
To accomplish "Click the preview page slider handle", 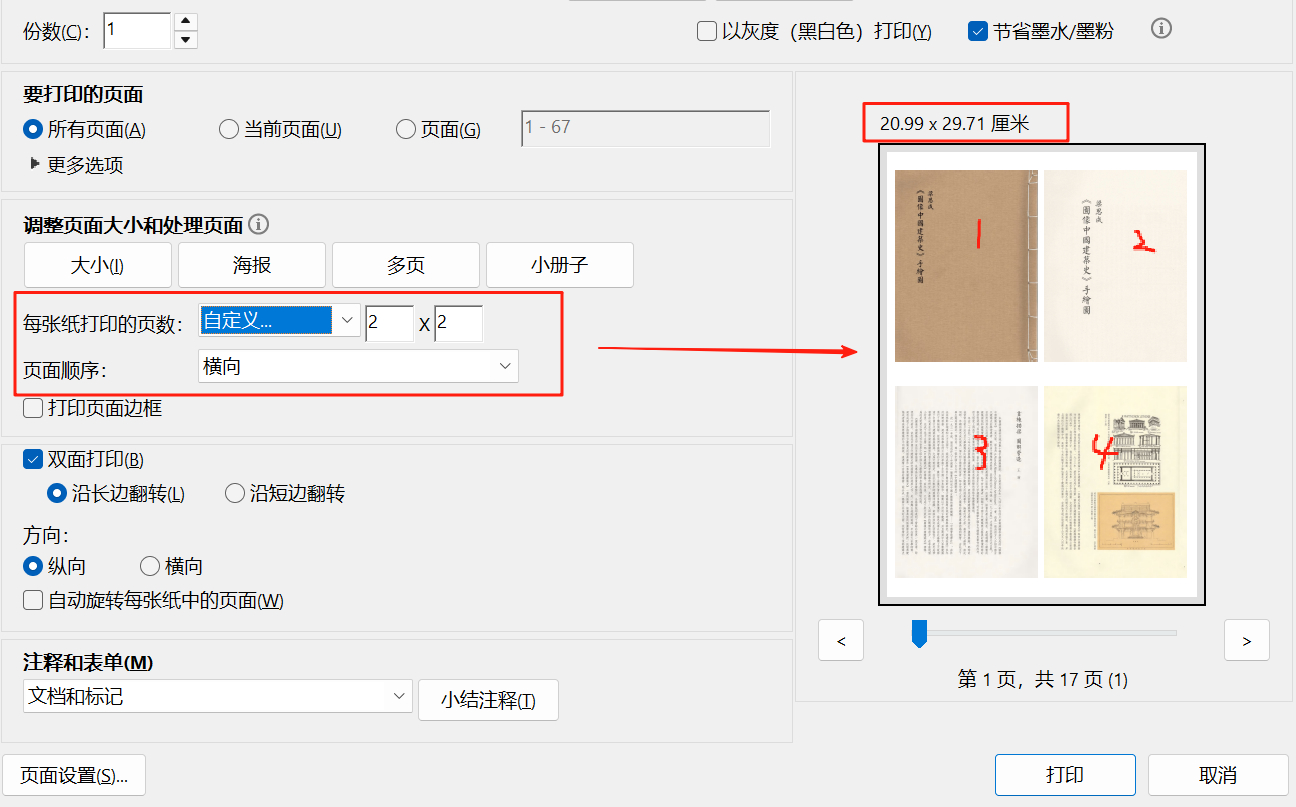I will click(919, 633).
